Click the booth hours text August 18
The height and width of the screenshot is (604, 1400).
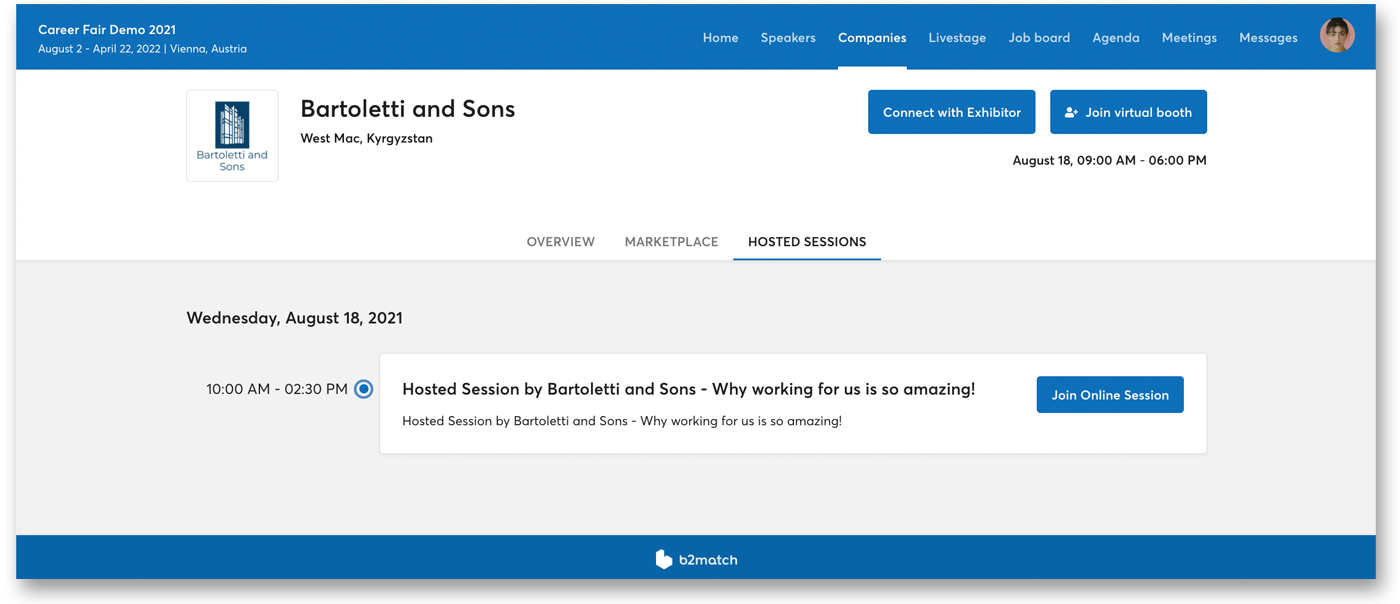pyautogui.click(x=1109, y=160)
